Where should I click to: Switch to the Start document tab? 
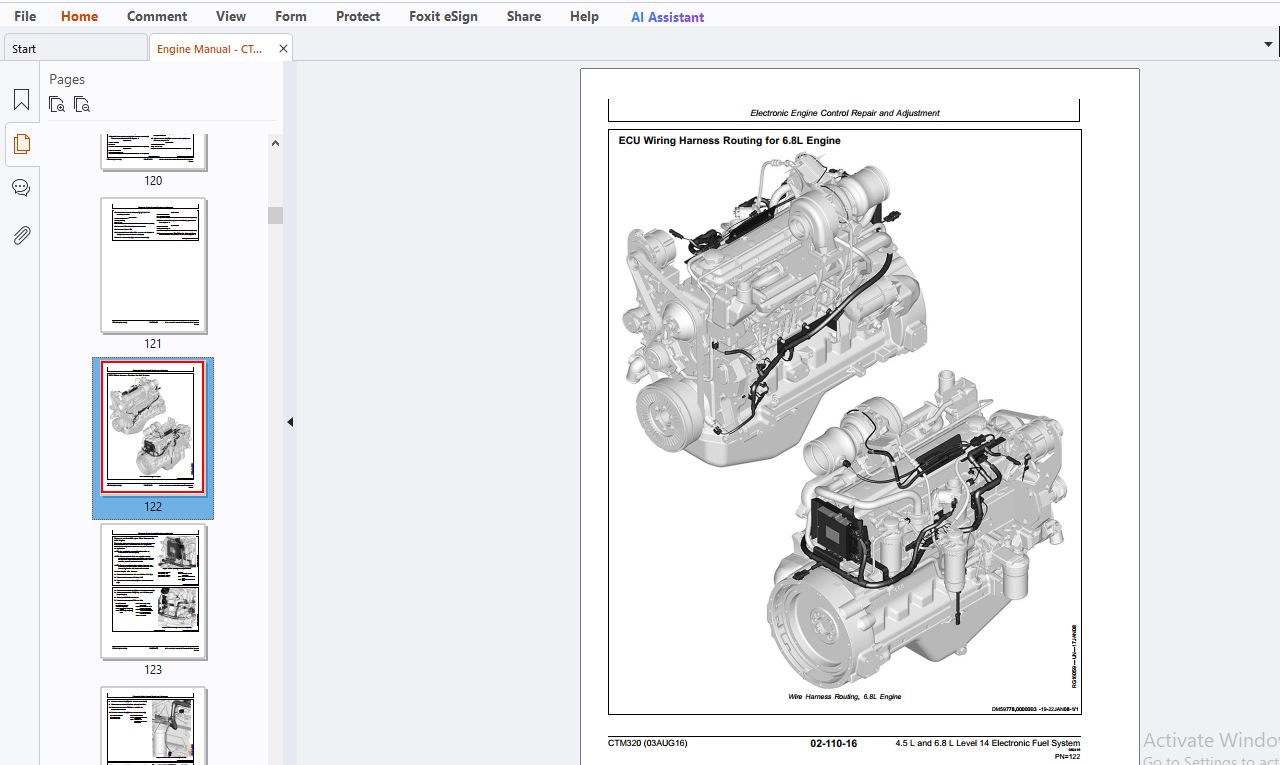(x=75, y=48)
